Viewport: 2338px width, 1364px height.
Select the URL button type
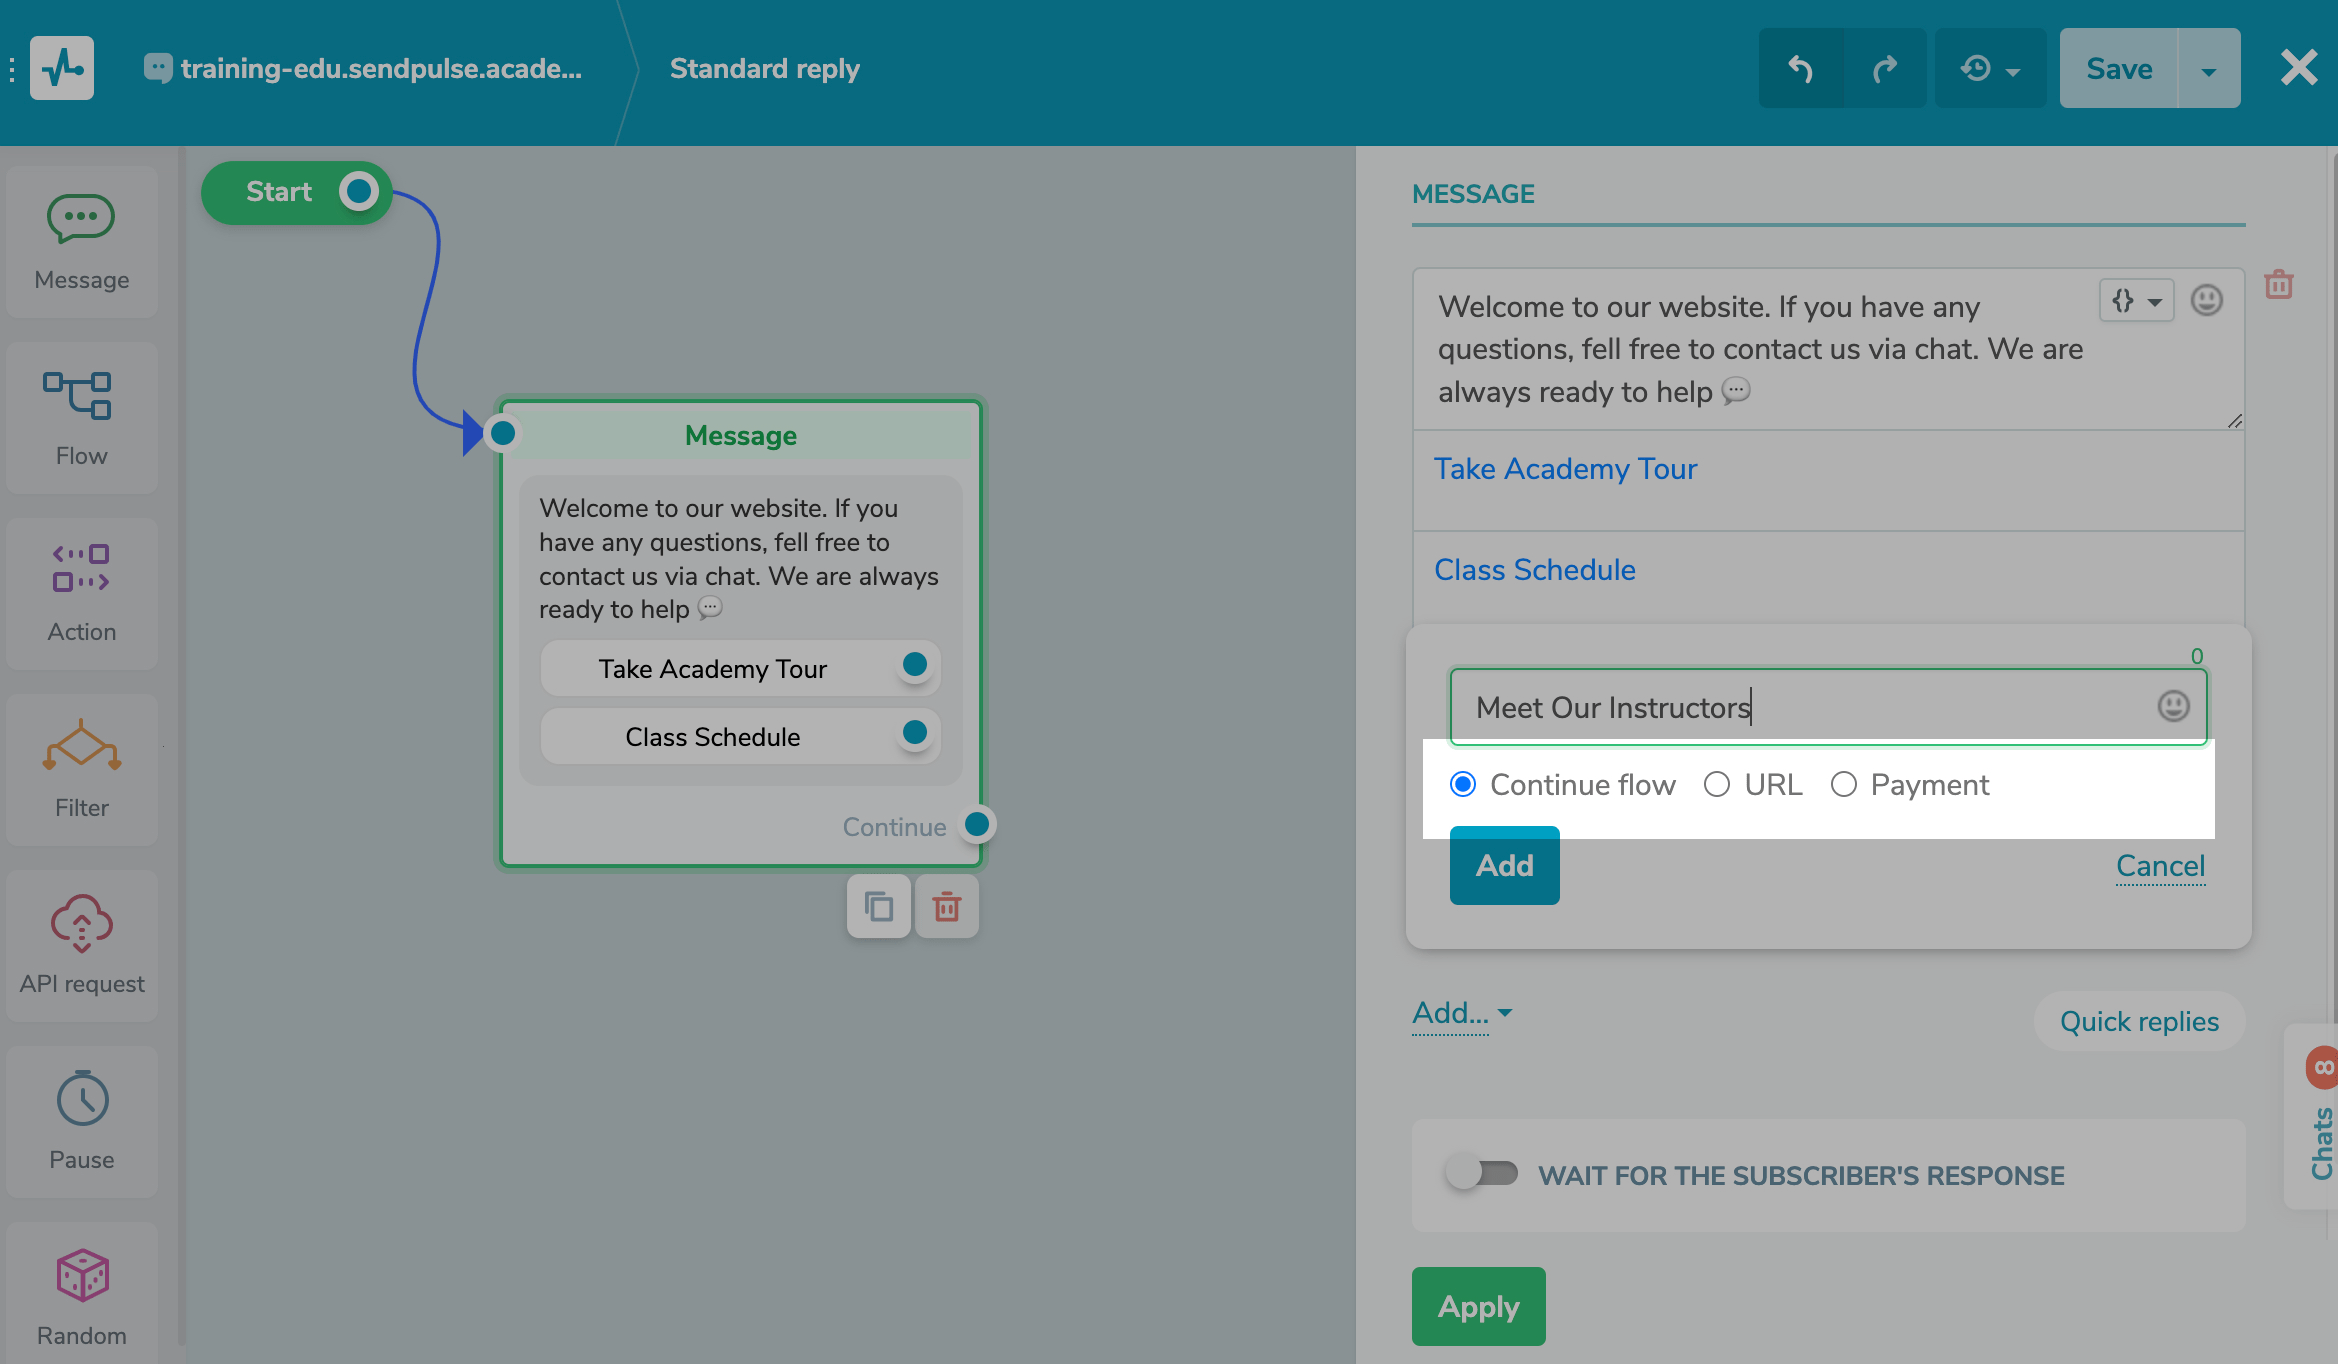[x=1718, y=784]
